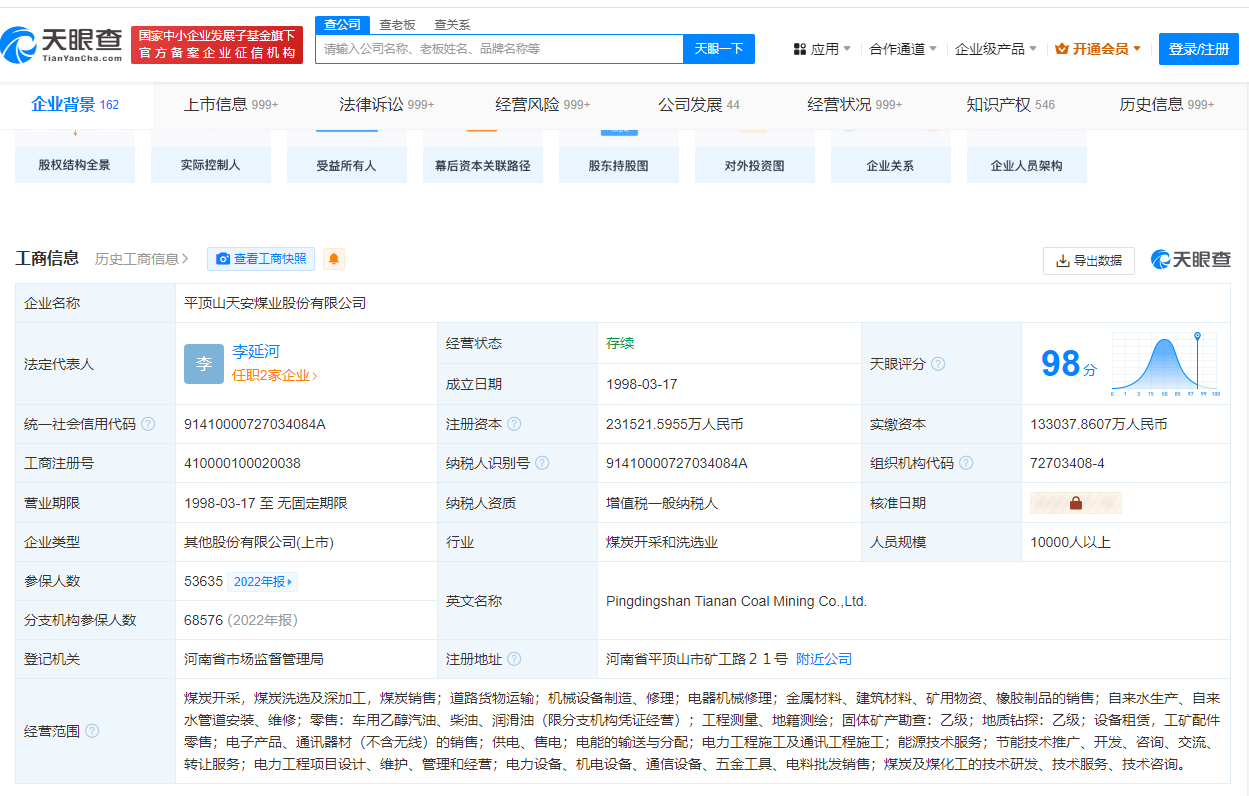Click the 登录/注册 button
The height and width of the screenshot is (796, 1249).
(1198, 48)
